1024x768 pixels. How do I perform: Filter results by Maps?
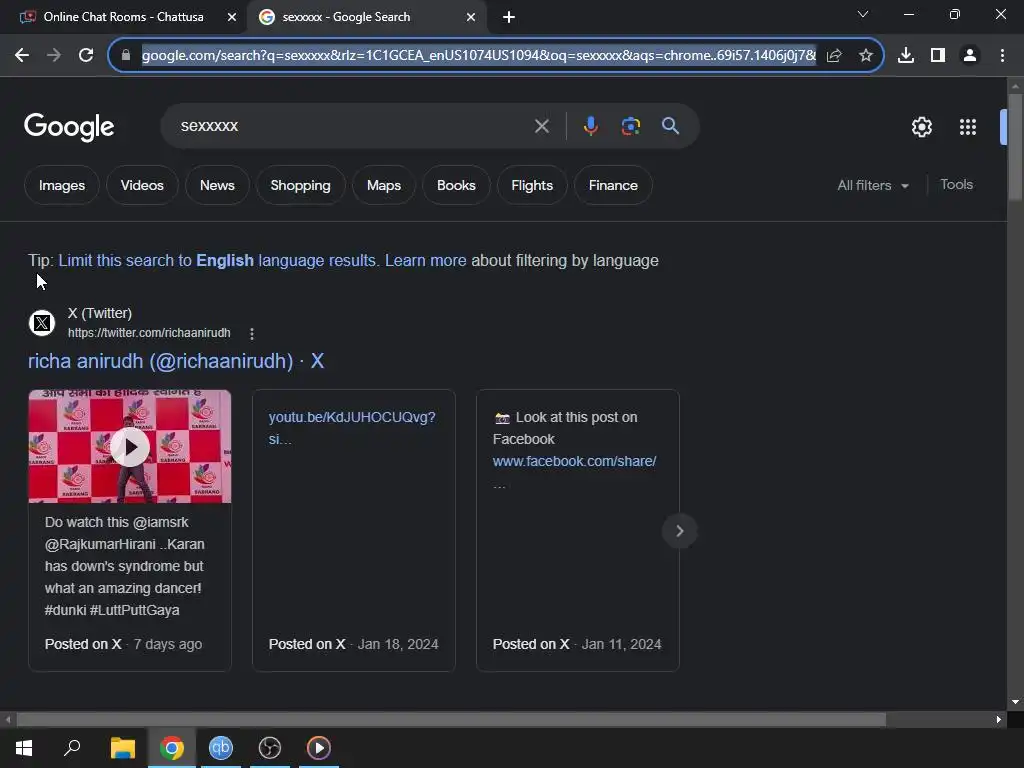point(384,185)
